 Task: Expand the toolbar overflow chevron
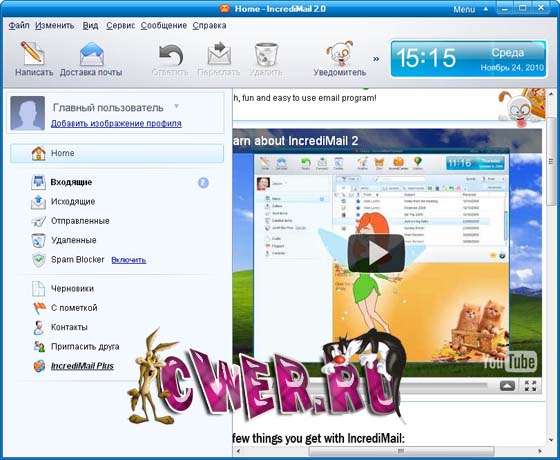(376, 59)
